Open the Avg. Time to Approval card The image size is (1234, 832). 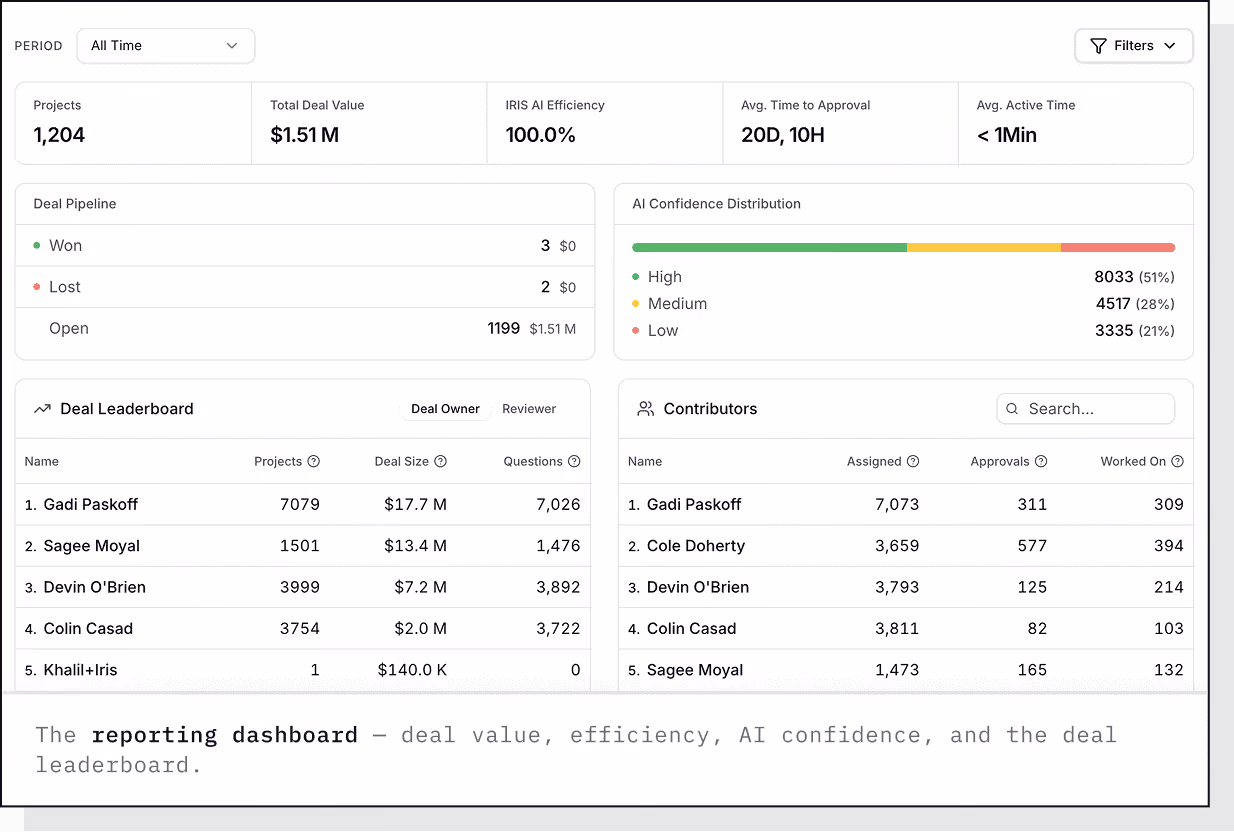point(841,123)
